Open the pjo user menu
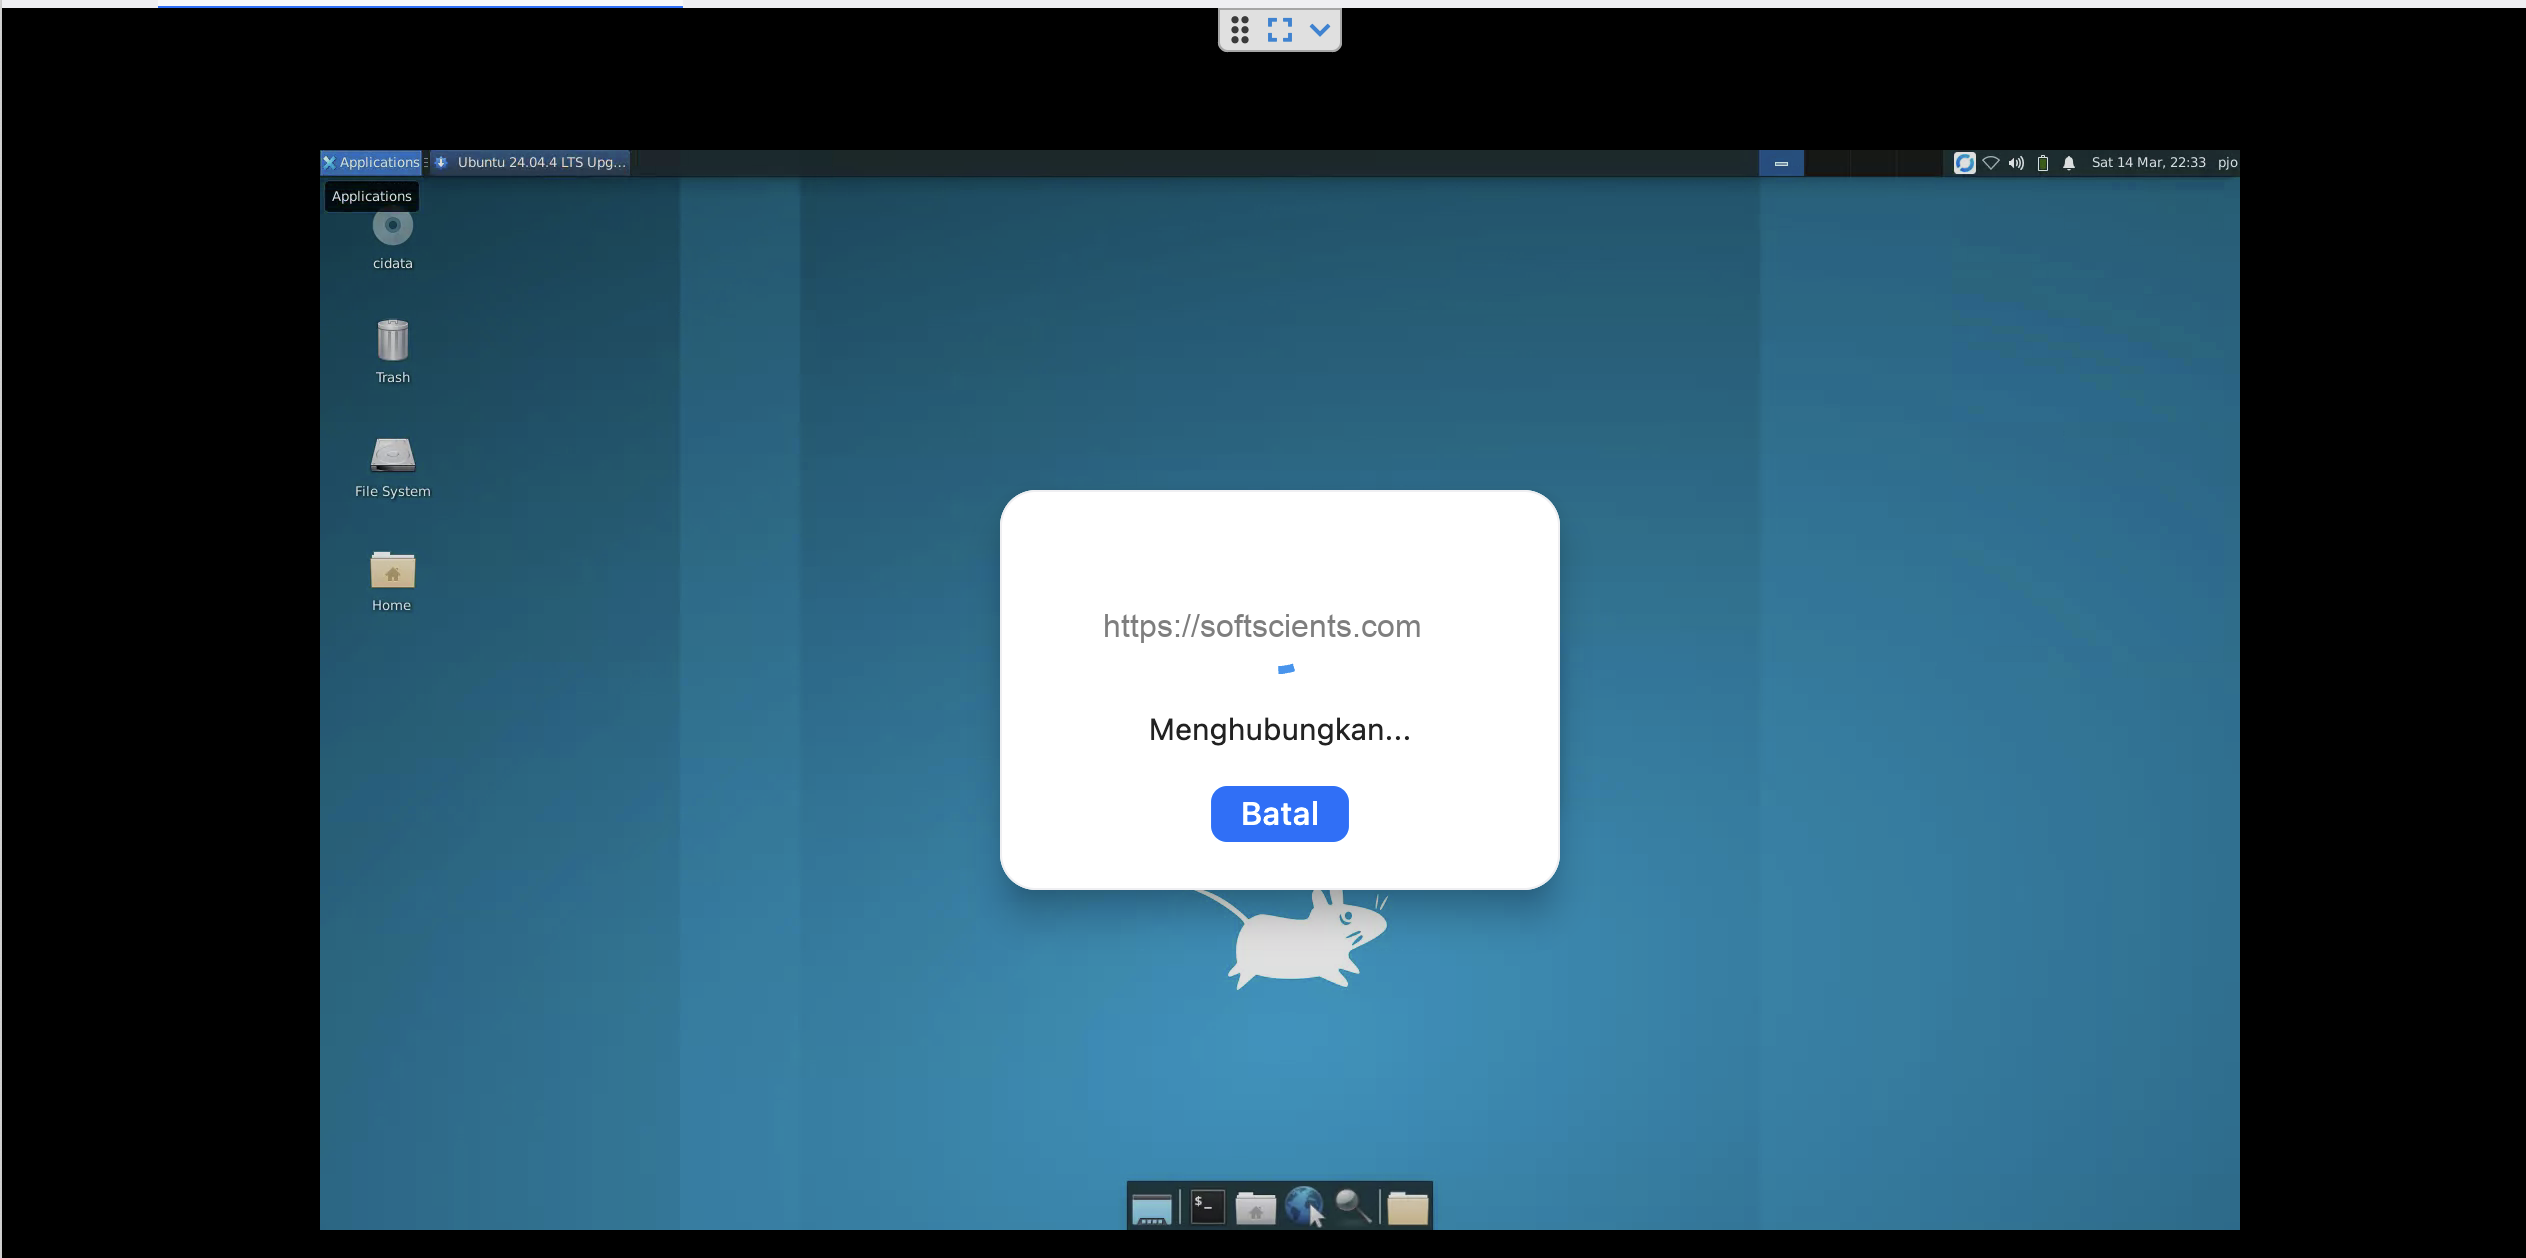The image size is (2526, 1258). click(x=2227, y=162)
